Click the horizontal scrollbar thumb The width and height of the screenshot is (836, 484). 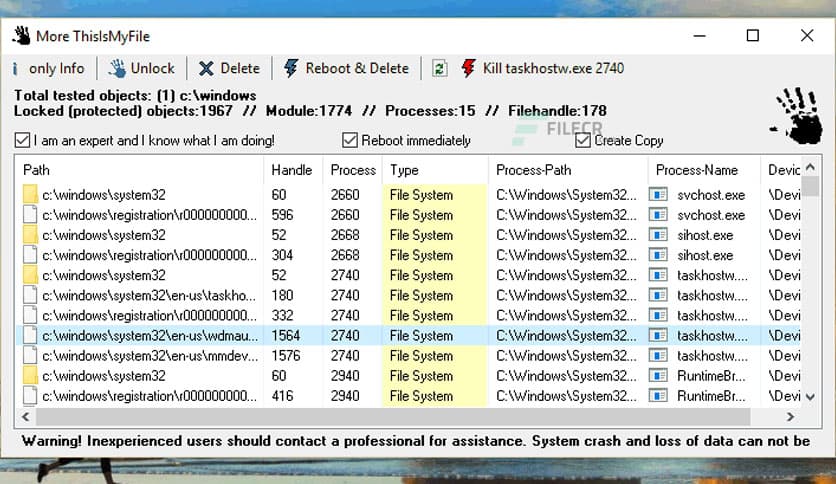[393, 417]
